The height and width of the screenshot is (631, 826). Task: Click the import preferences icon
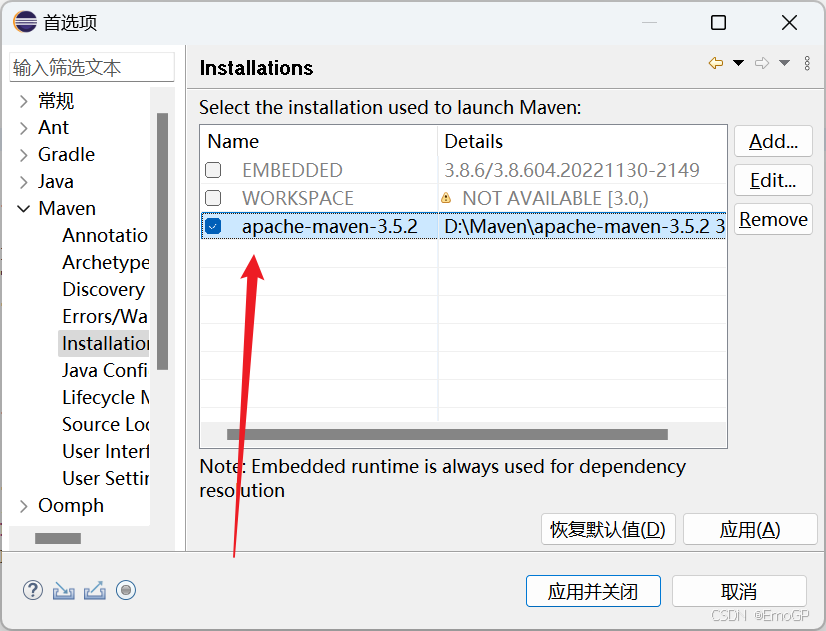tap(64, 590)
